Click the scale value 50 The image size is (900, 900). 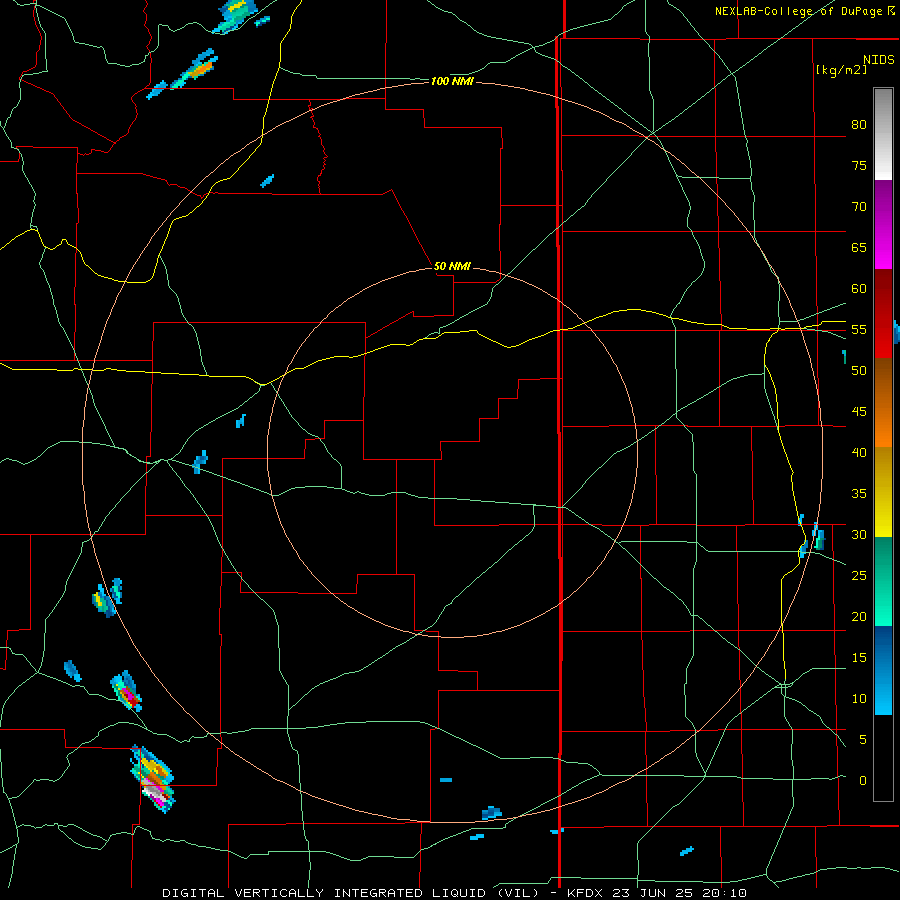(x=859, y=371)
